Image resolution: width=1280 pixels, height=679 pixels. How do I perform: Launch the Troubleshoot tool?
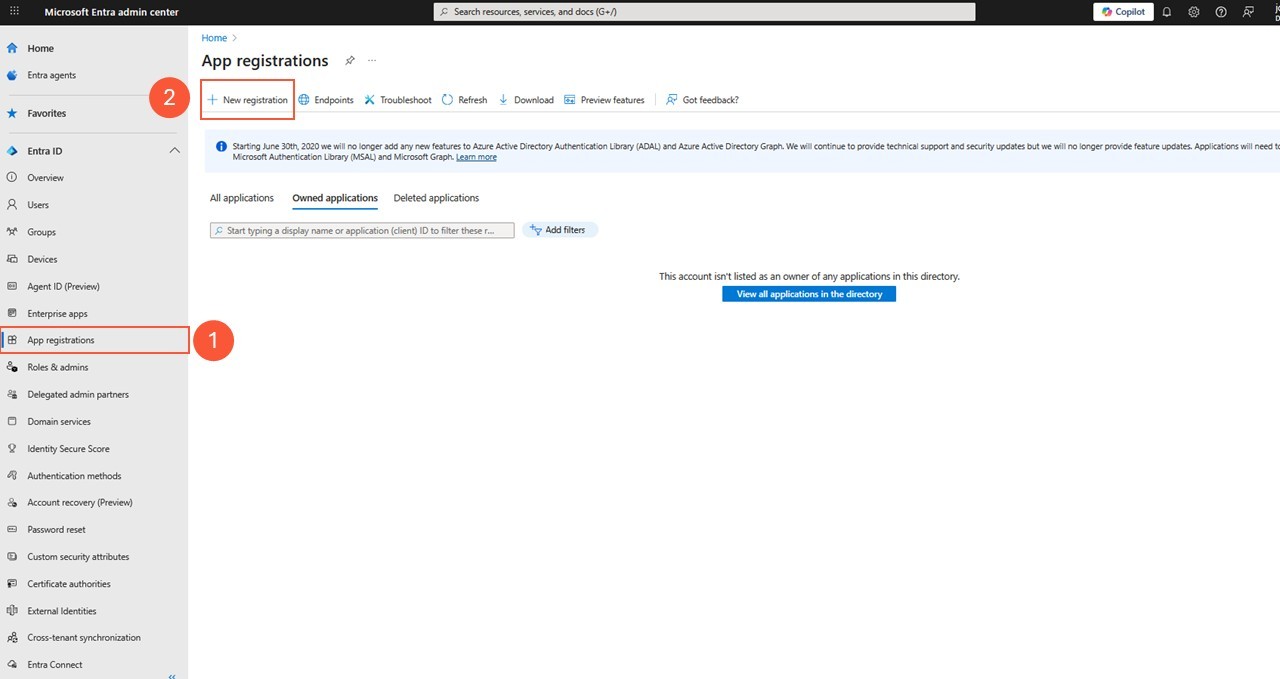(398, 99)
